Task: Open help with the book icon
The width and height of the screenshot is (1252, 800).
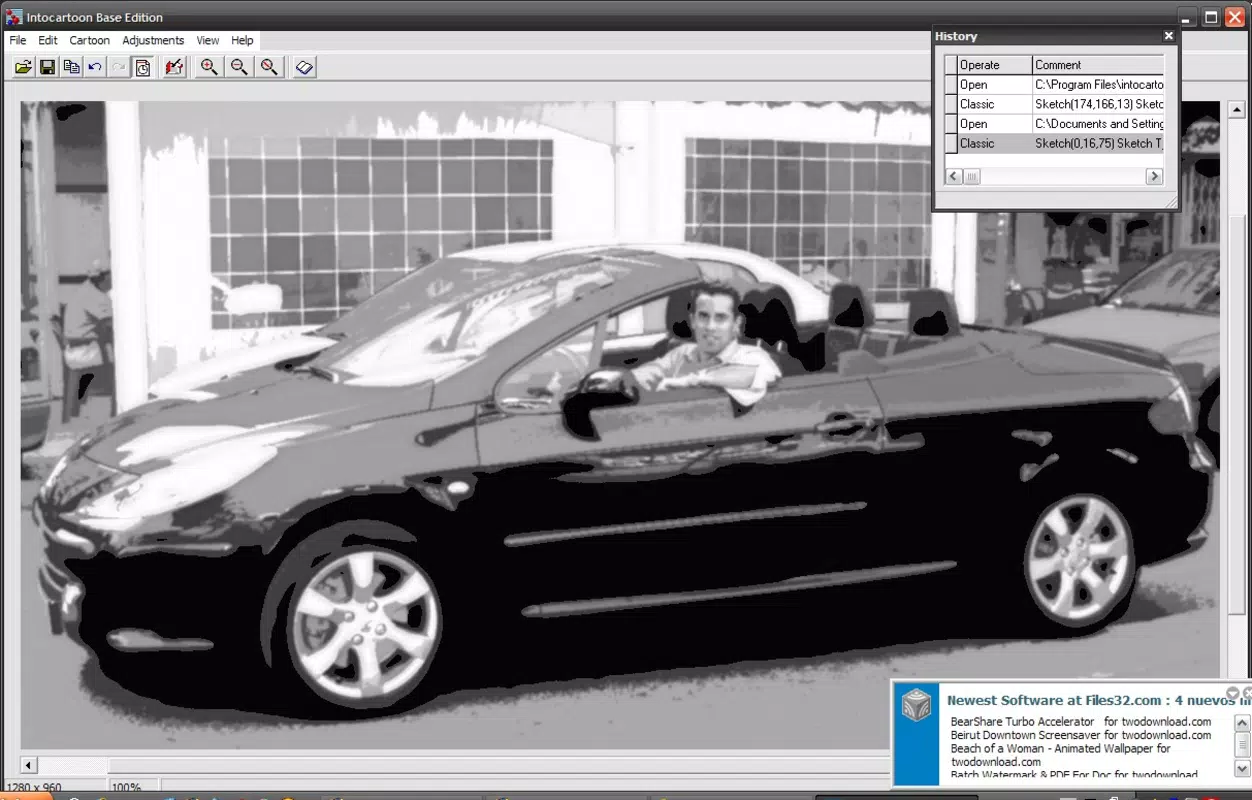Action: (305, 67)
